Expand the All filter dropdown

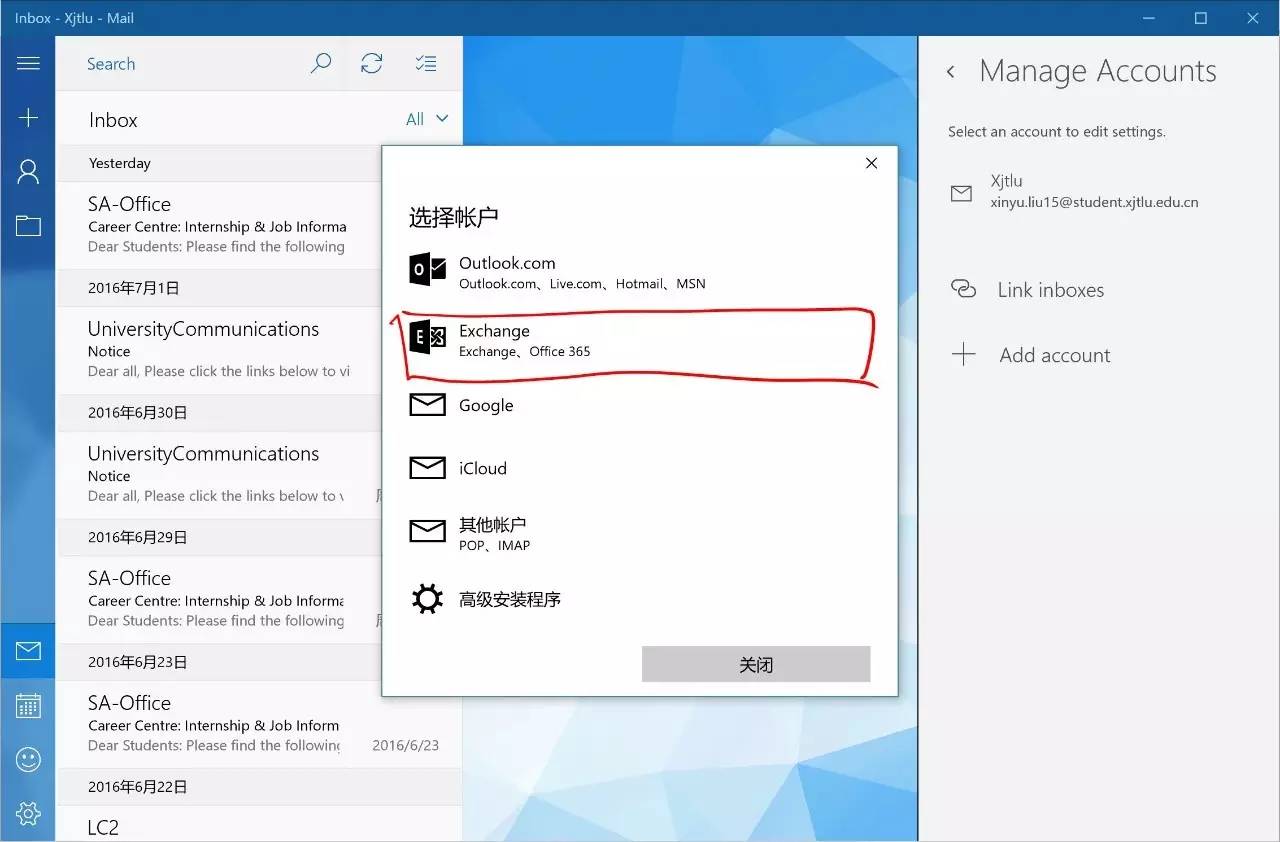tap(427, 119)
